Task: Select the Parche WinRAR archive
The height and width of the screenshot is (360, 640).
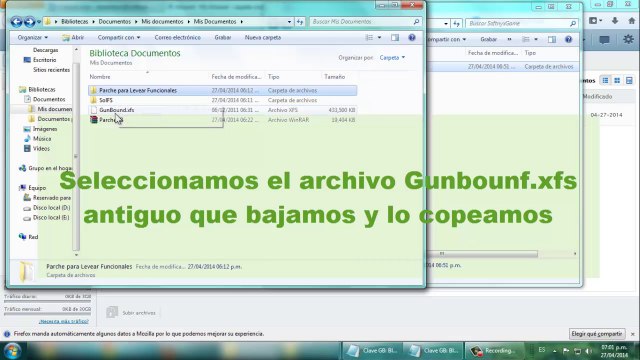Action: click(222, 120)
